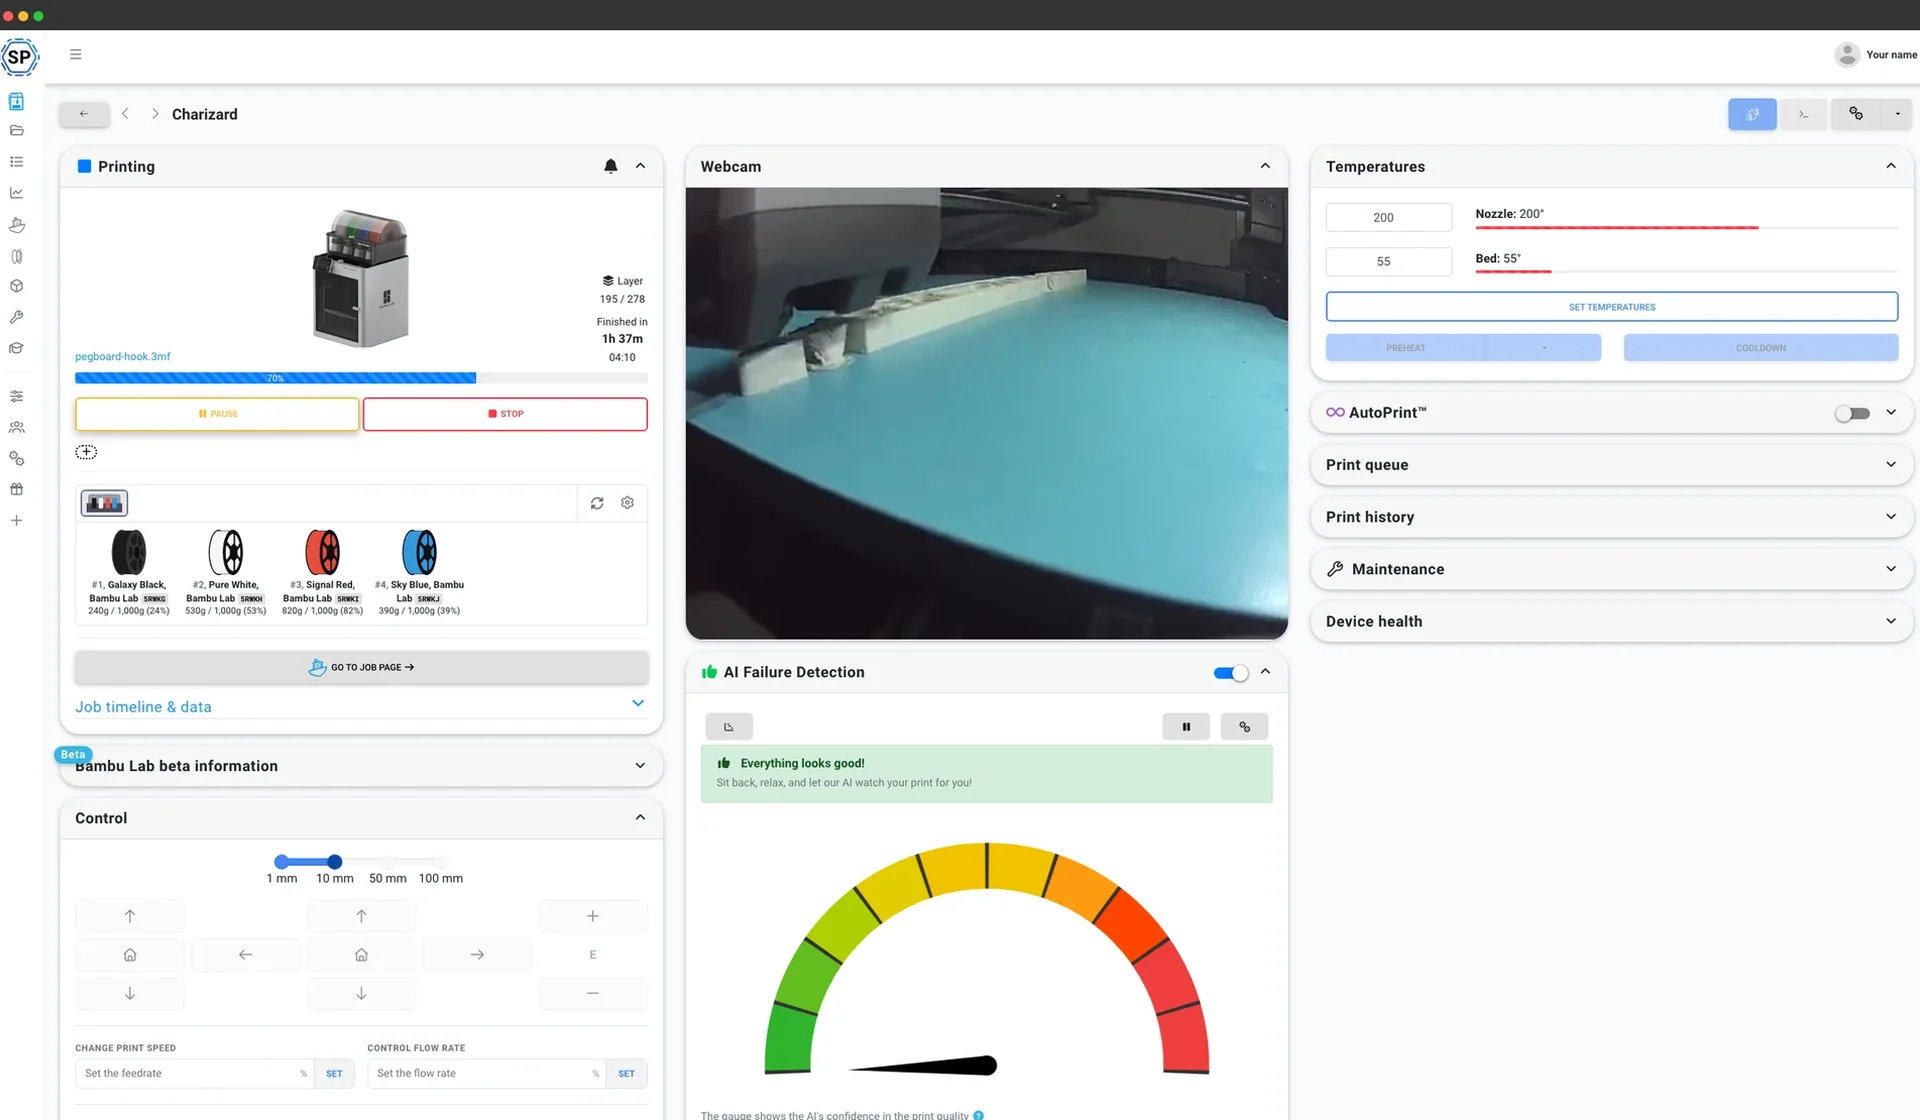Open the statistics chart in sidebar

click(16, 192)
